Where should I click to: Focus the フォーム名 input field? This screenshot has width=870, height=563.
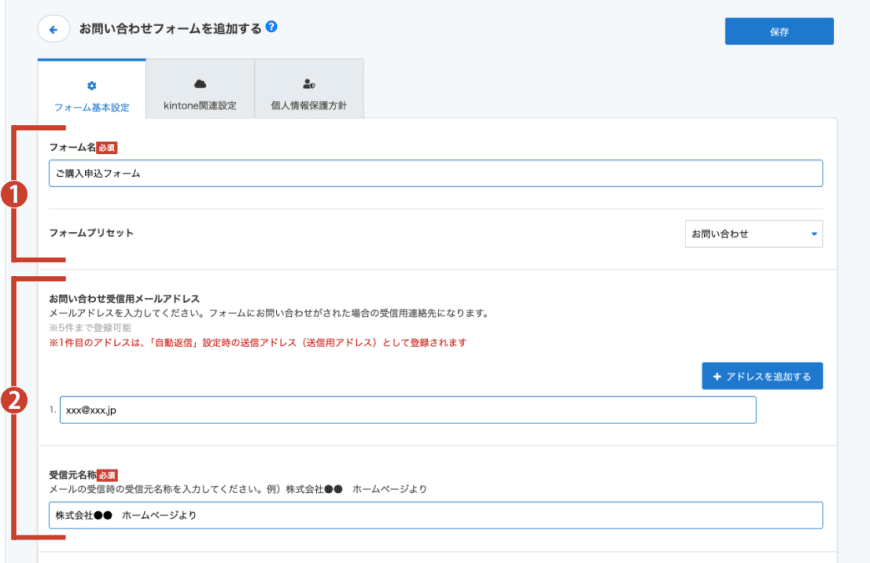pos(436,174)
